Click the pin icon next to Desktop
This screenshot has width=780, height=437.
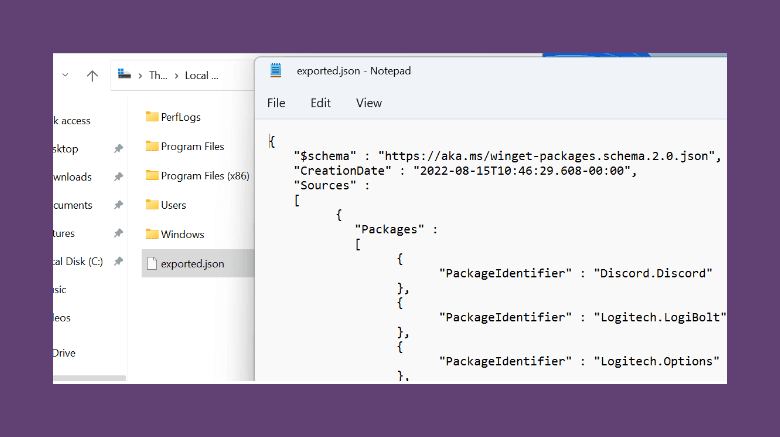coord(118,149)
